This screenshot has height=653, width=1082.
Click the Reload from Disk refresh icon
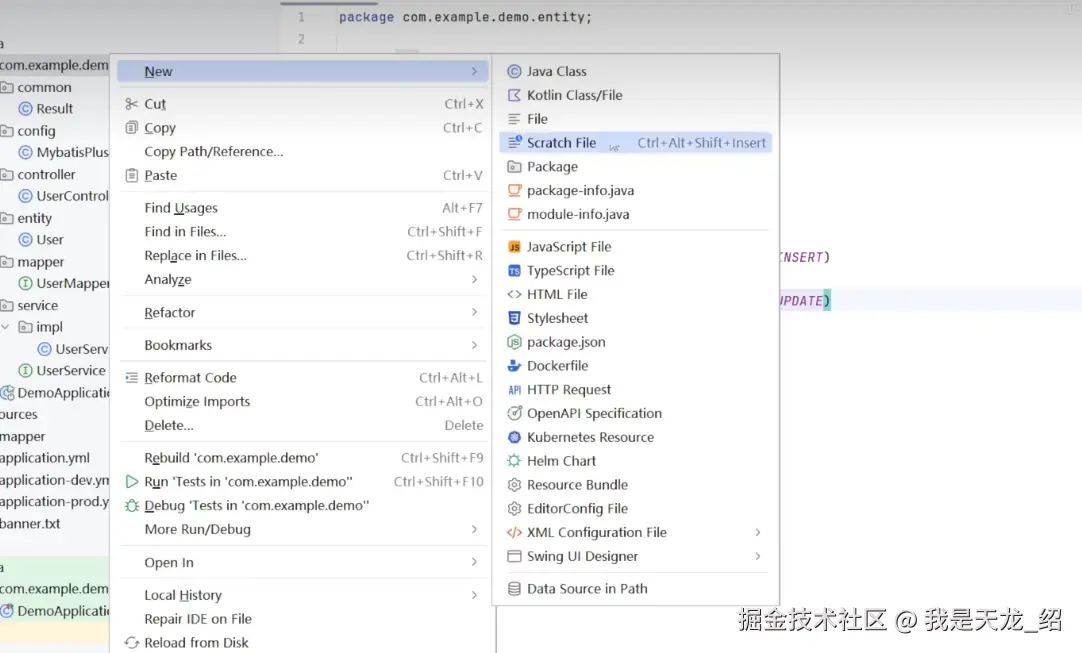pyautogui.click(x=131, y=643)
